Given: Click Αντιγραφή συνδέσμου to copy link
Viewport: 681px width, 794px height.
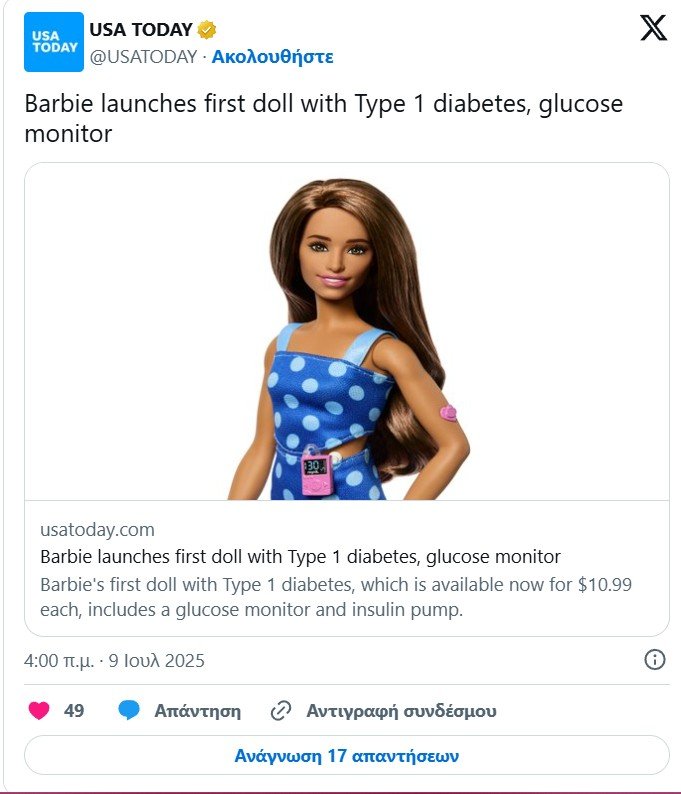Looking at the screenshot, I should (401, 711).
